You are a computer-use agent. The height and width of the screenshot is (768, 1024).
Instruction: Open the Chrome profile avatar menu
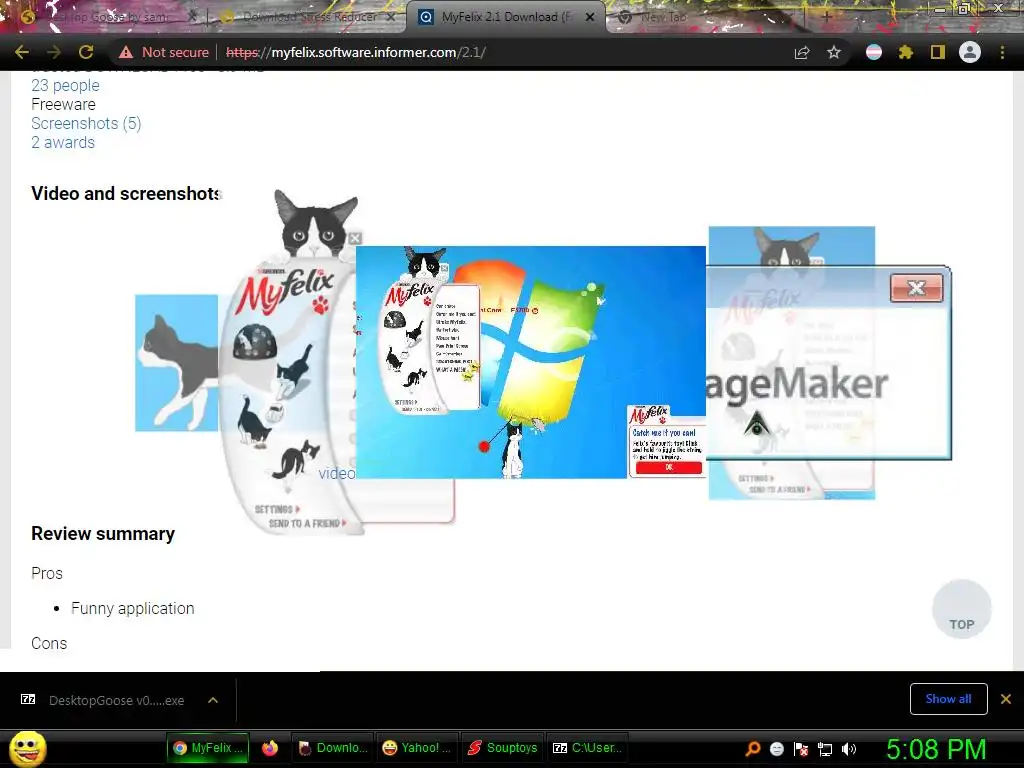[970, 52]
